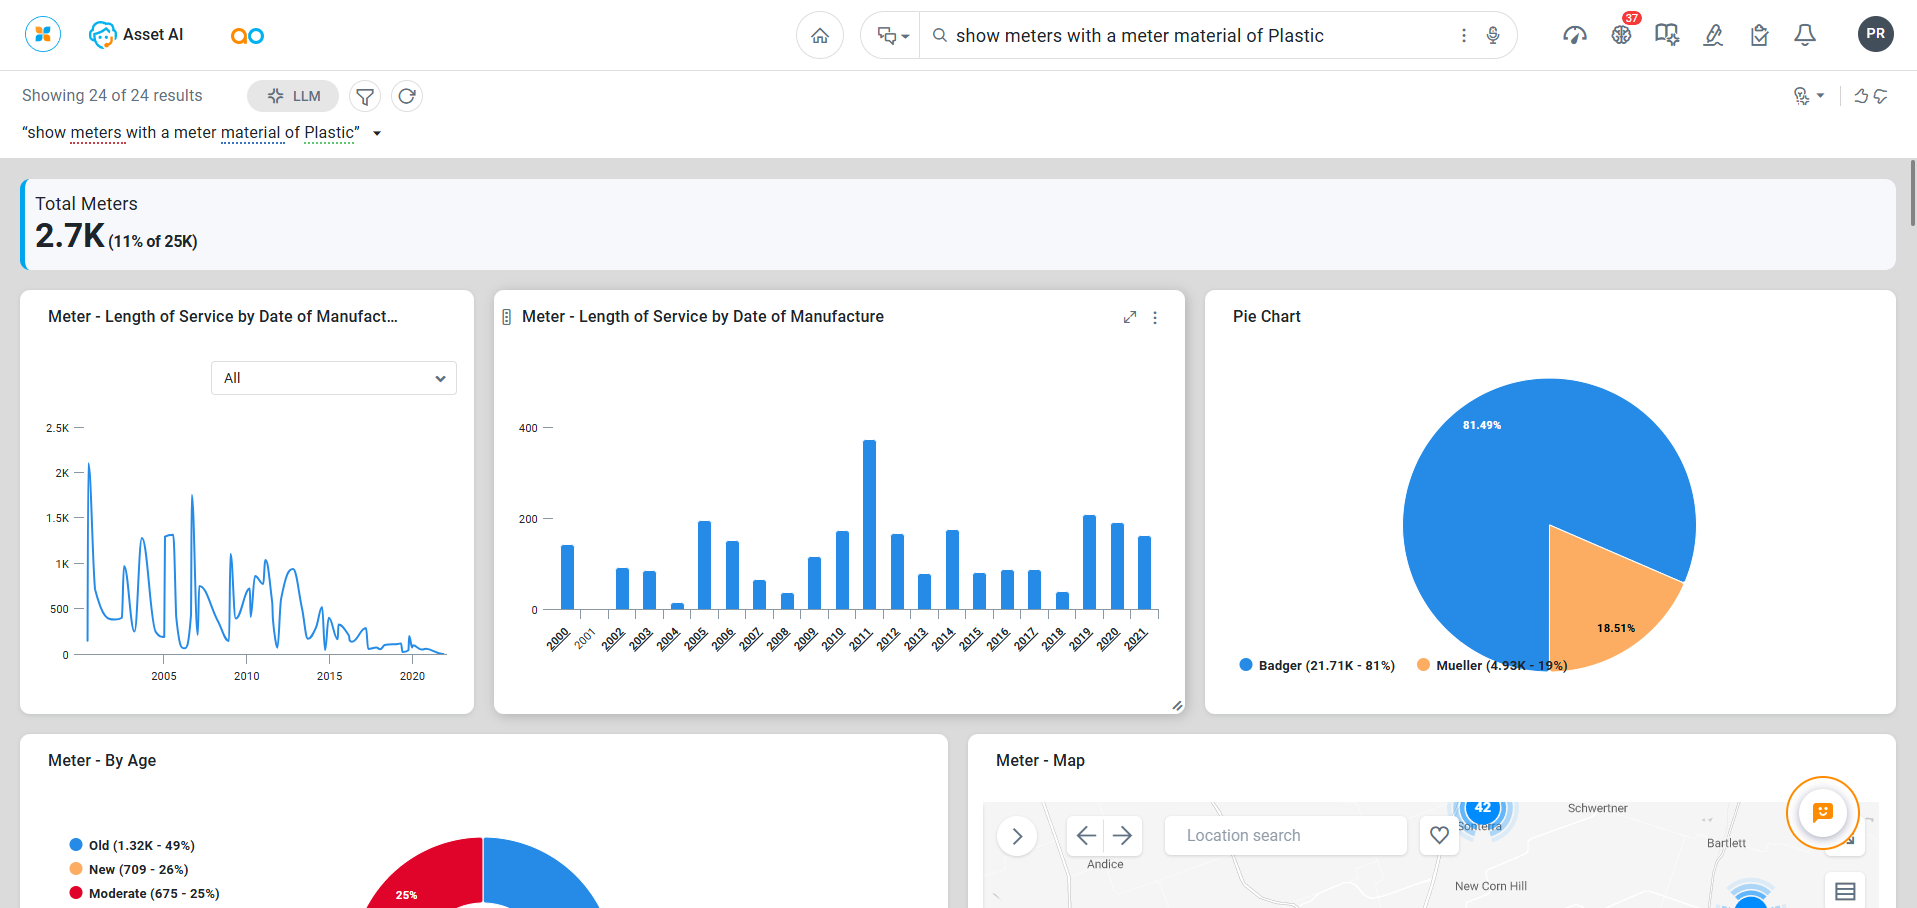The width and height of the screenshot is (1917, 908).
Task: Open the conversation type dropdown beside search
Action: (892, 36)
